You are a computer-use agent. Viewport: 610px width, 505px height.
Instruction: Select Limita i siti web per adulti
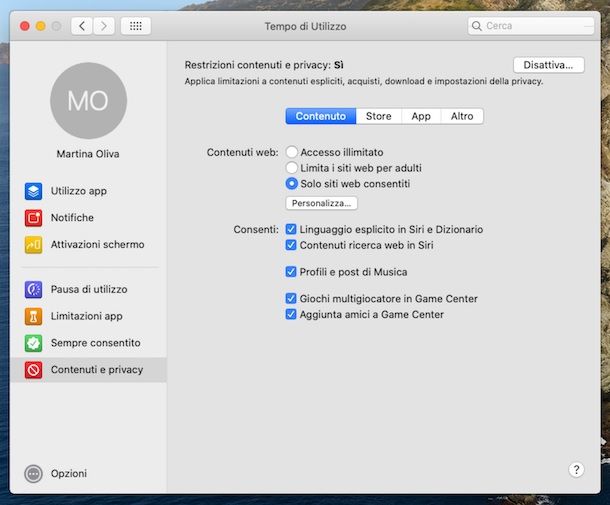point(292,168)
